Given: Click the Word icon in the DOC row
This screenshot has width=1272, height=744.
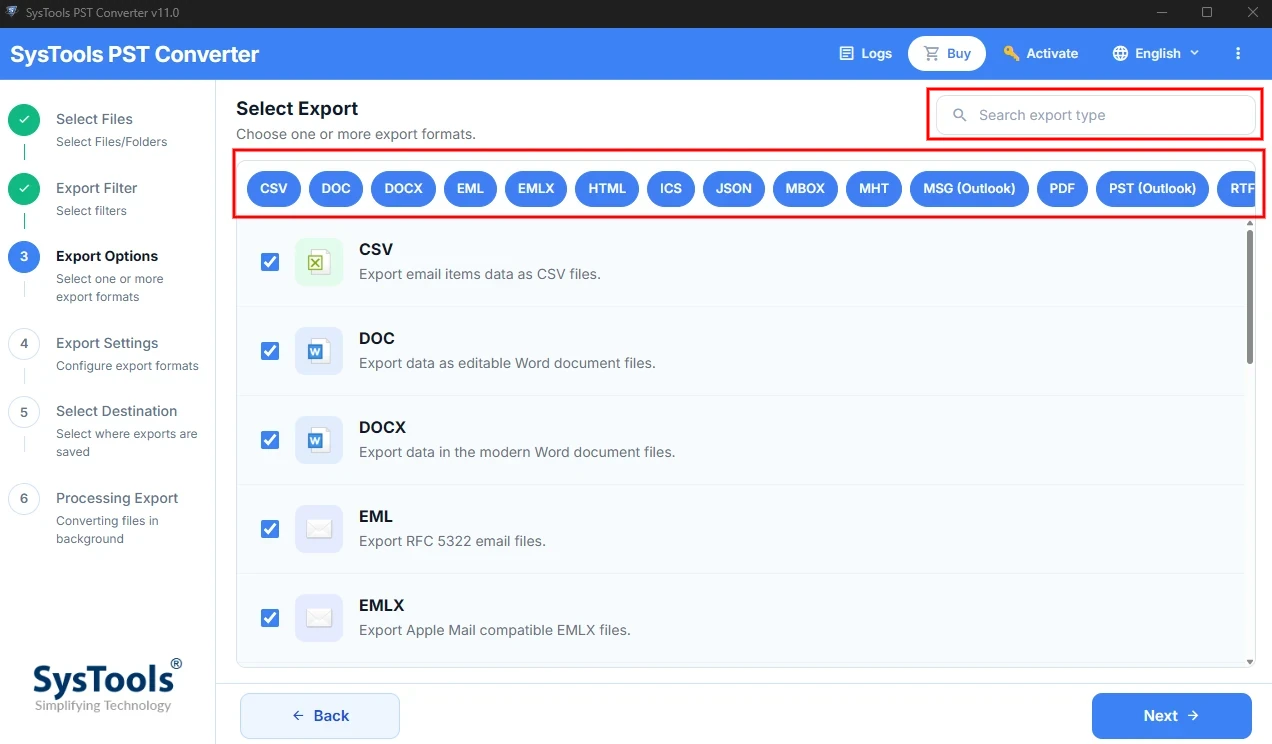Looking at the screenshot, I should 319,351.
